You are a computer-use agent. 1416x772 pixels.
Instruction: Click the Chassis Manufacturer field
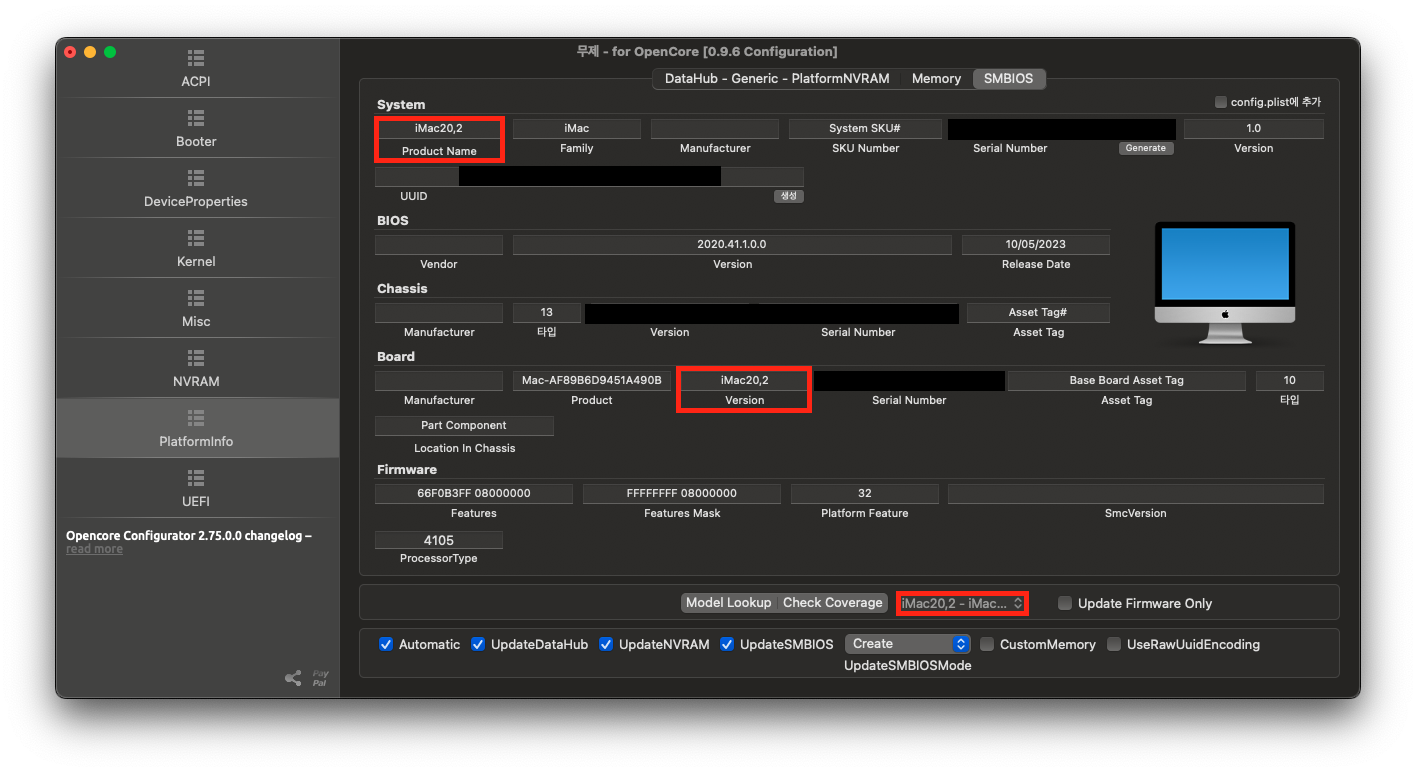click(439, 312)
